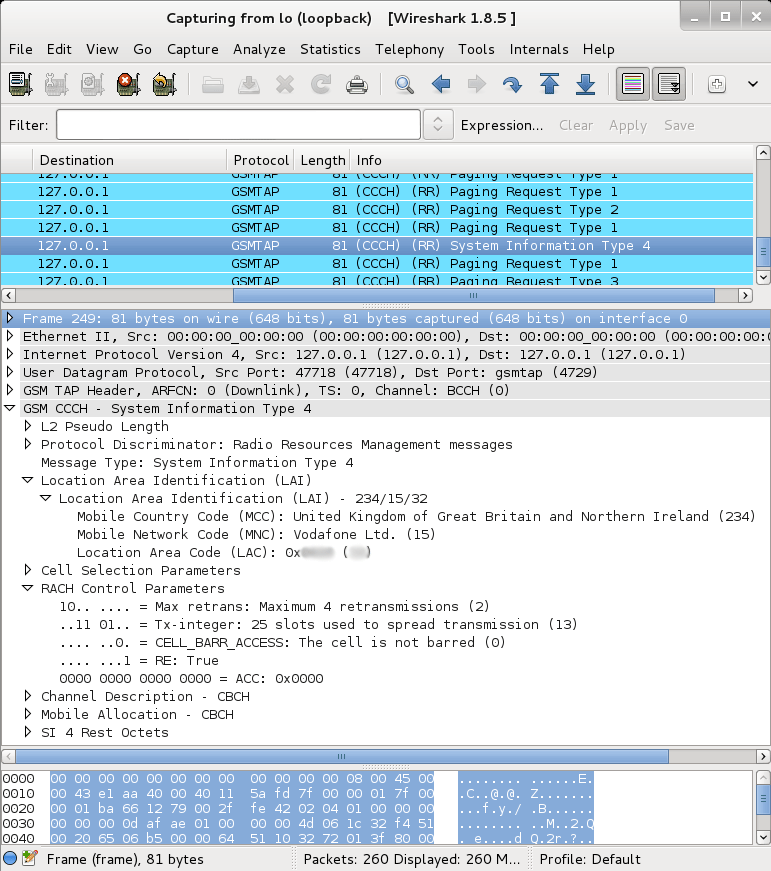
Task: Click the Save filter button
Action: point(679,126)
